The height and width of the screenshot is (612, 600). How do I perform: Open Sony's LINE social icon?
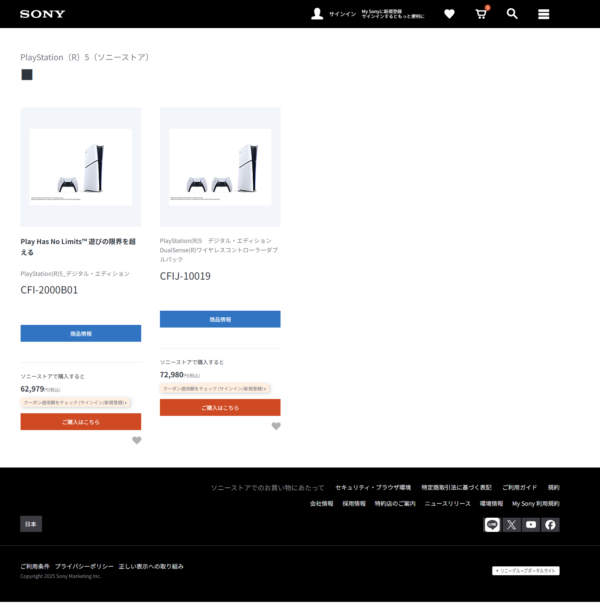pos(492,524)
